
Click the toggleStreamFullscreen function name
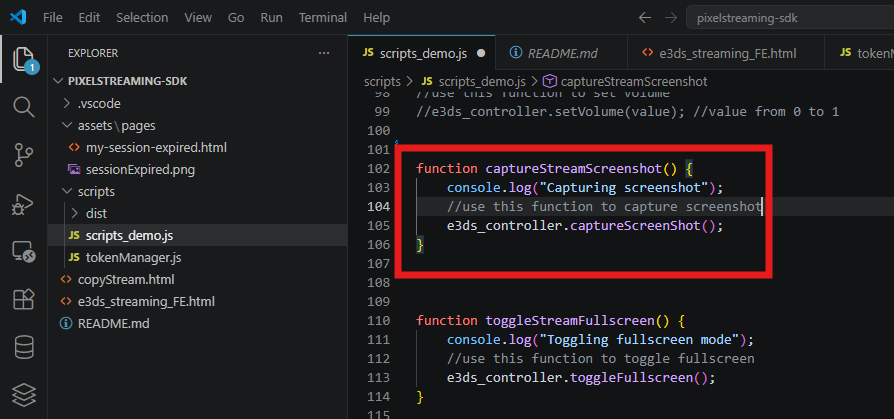(x=570, y=320)
